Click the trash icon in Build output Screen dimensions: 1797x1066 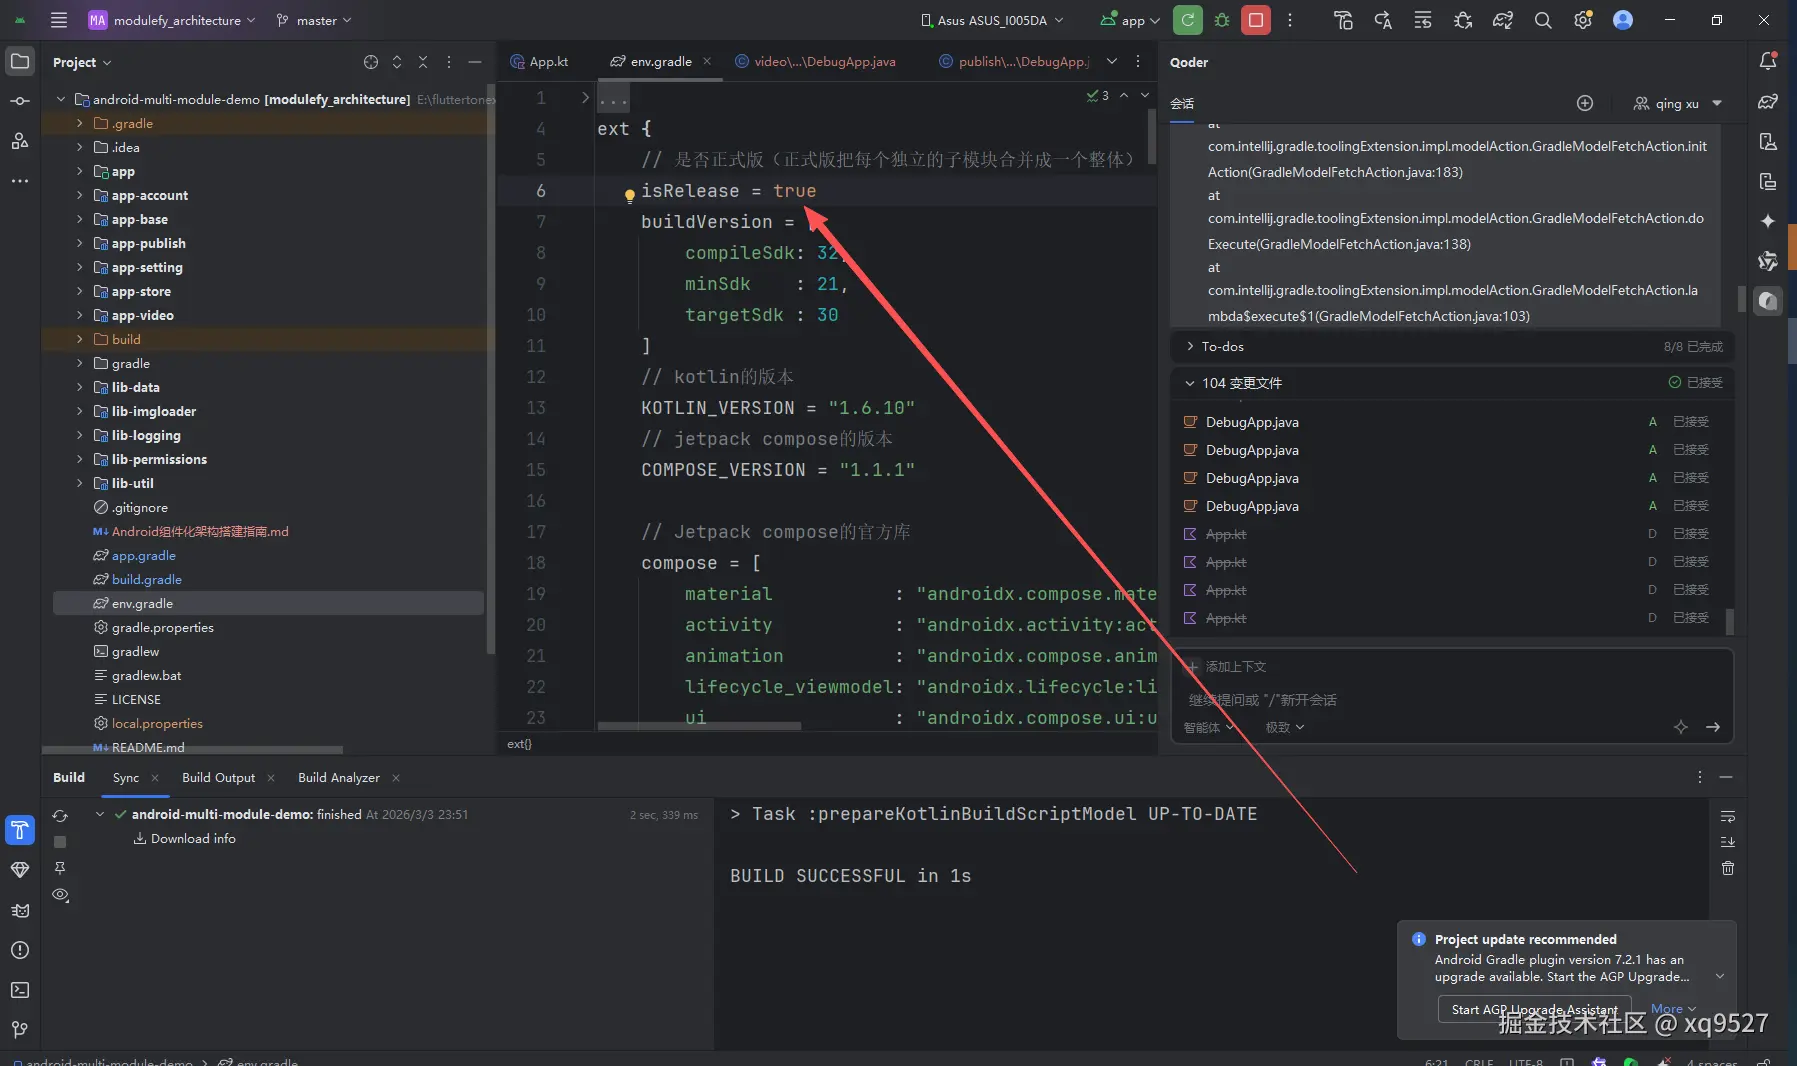(x=1727, y=868)
